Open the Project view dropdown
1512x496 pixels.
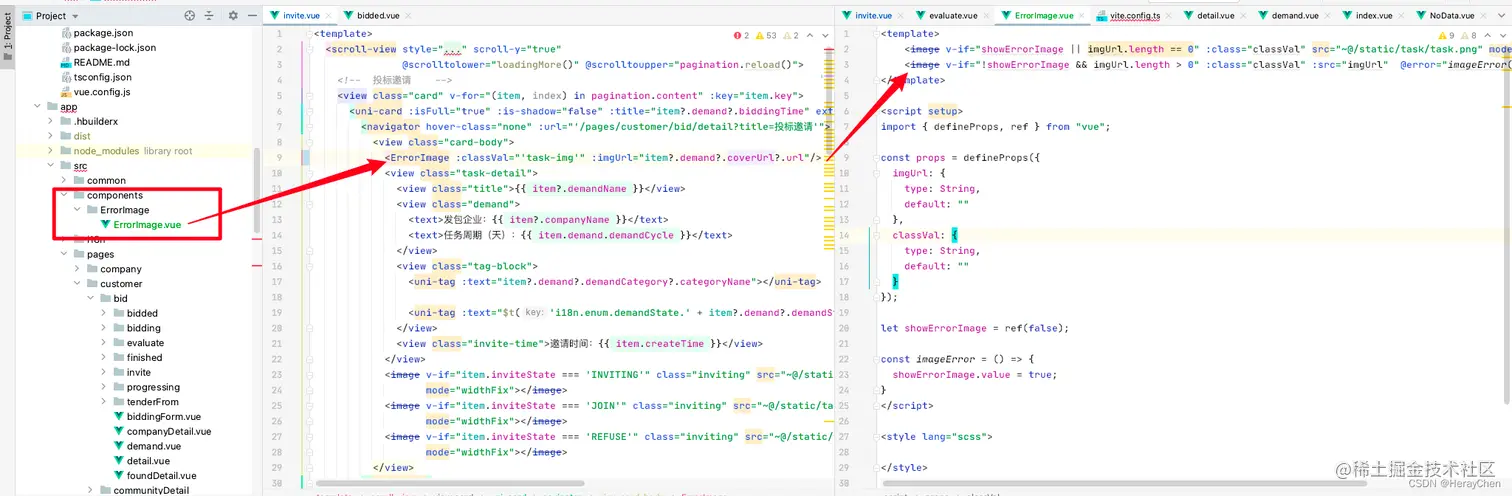click(x=75, y=16)
